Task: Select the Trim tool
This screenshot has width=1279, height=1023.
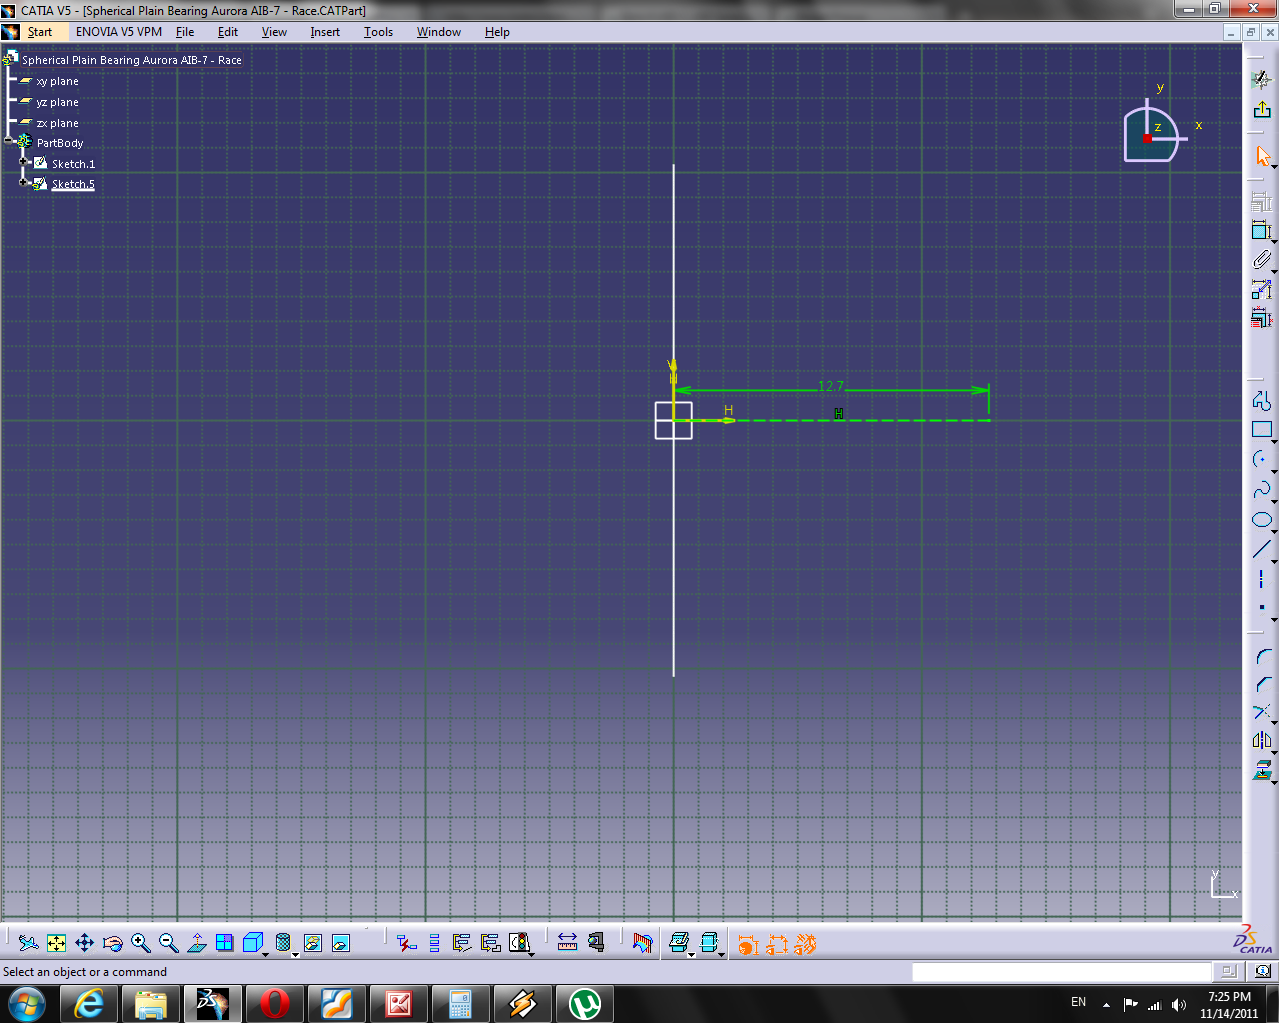Action: 1261,712
